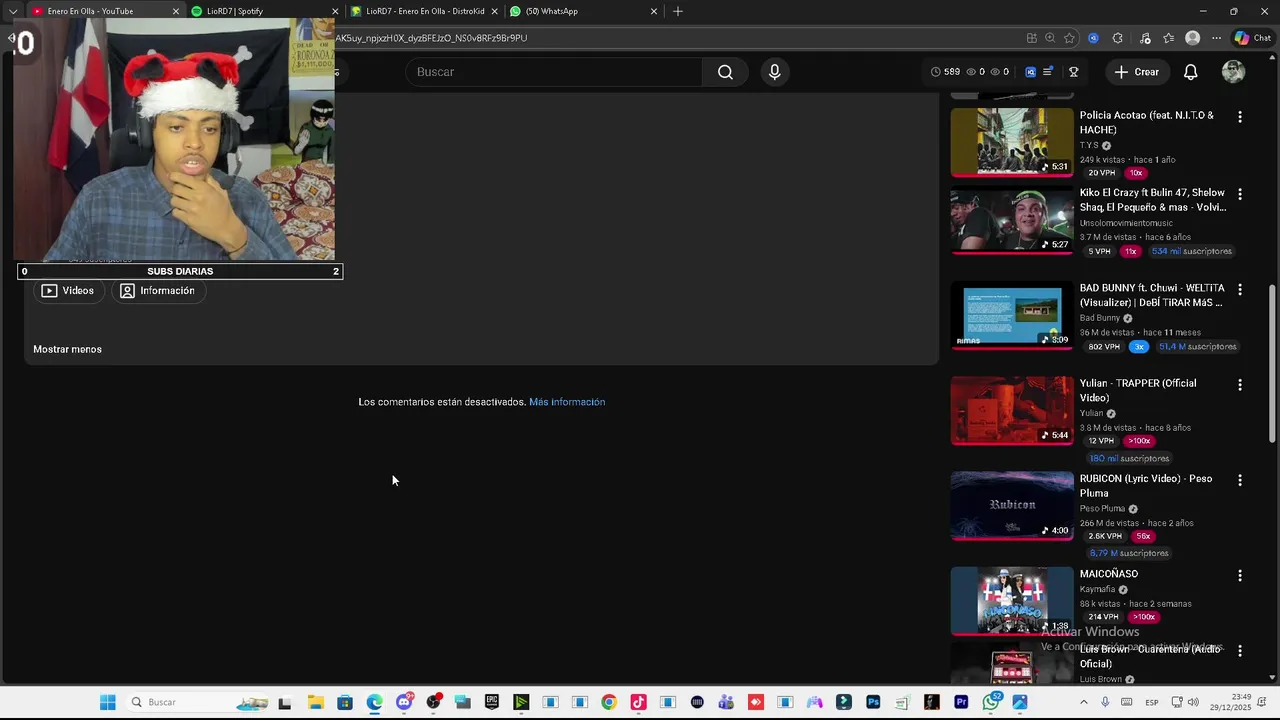Open options menu for Yulian TRAPPER video
1280x720 pixels.
coord(1240,385)
